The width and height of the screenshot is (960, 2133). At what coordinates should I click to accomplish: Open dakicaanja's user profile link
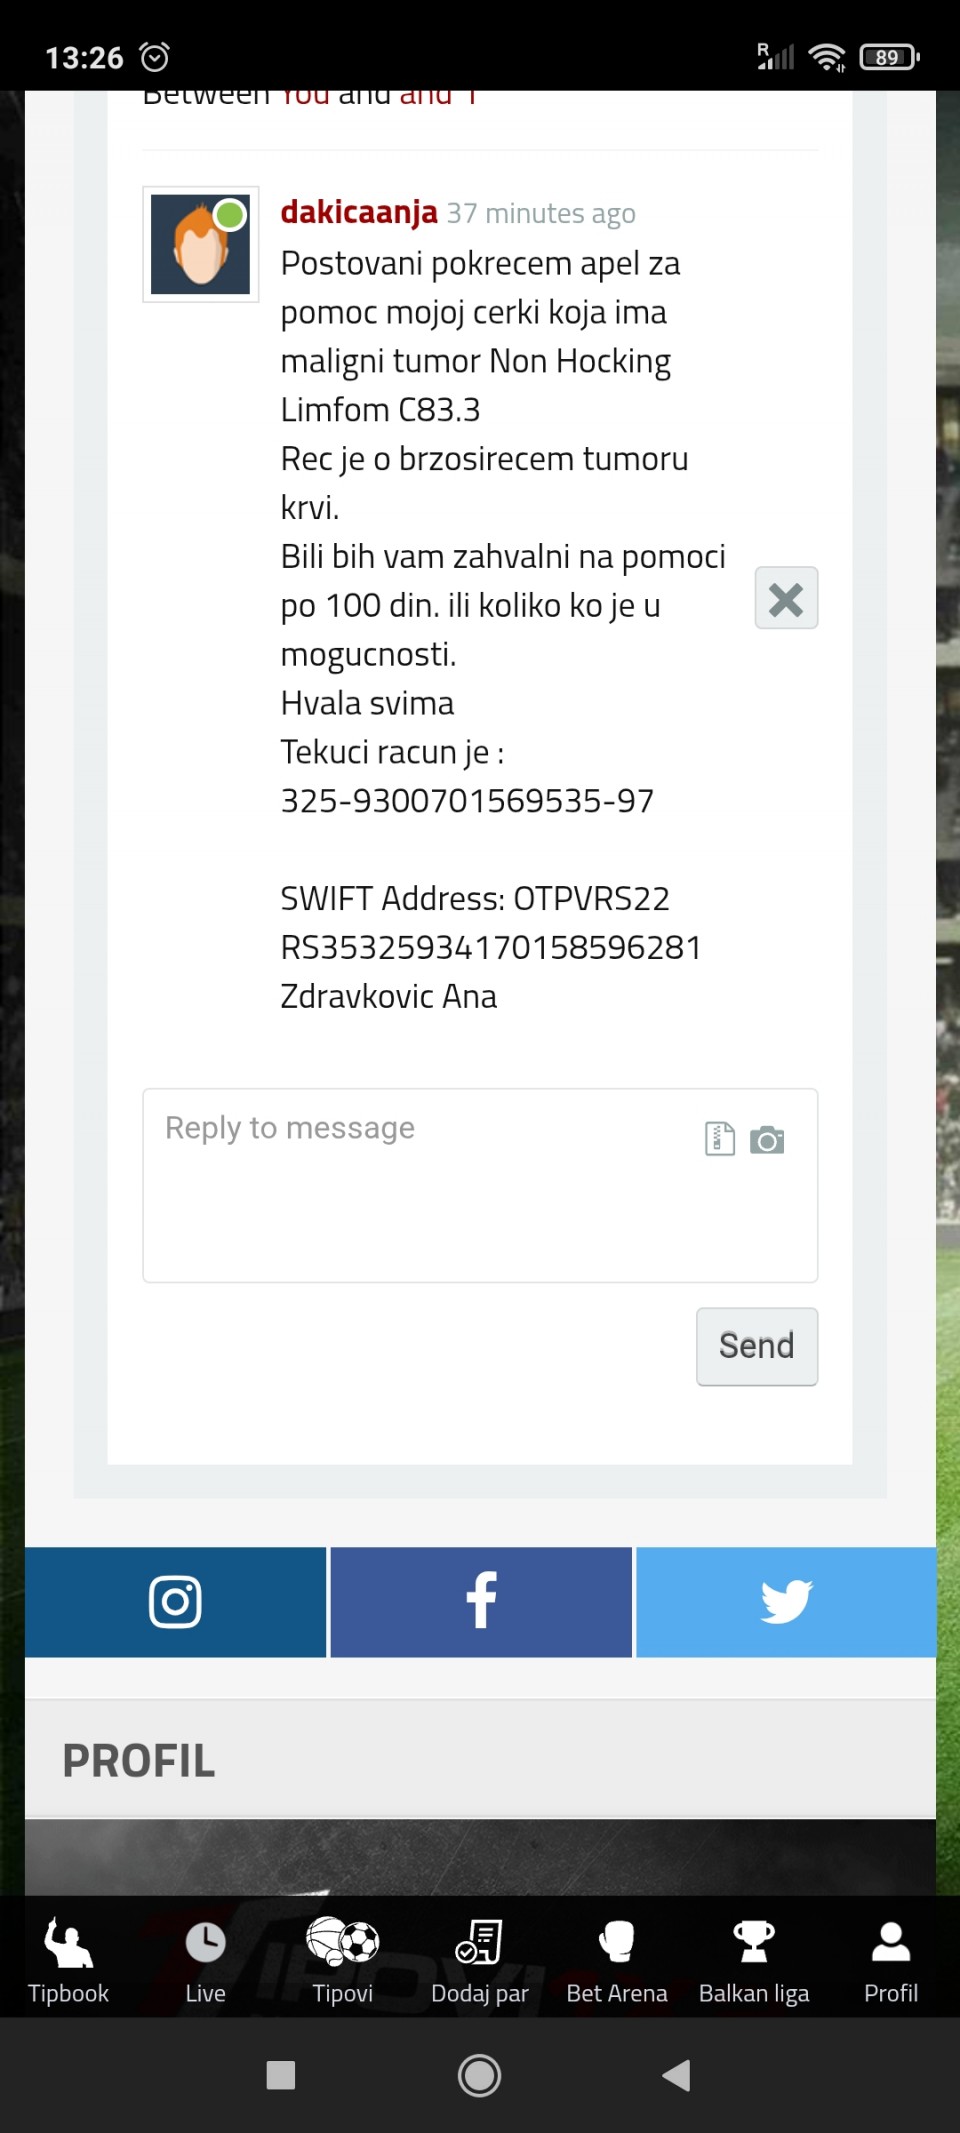coord(359,212)
